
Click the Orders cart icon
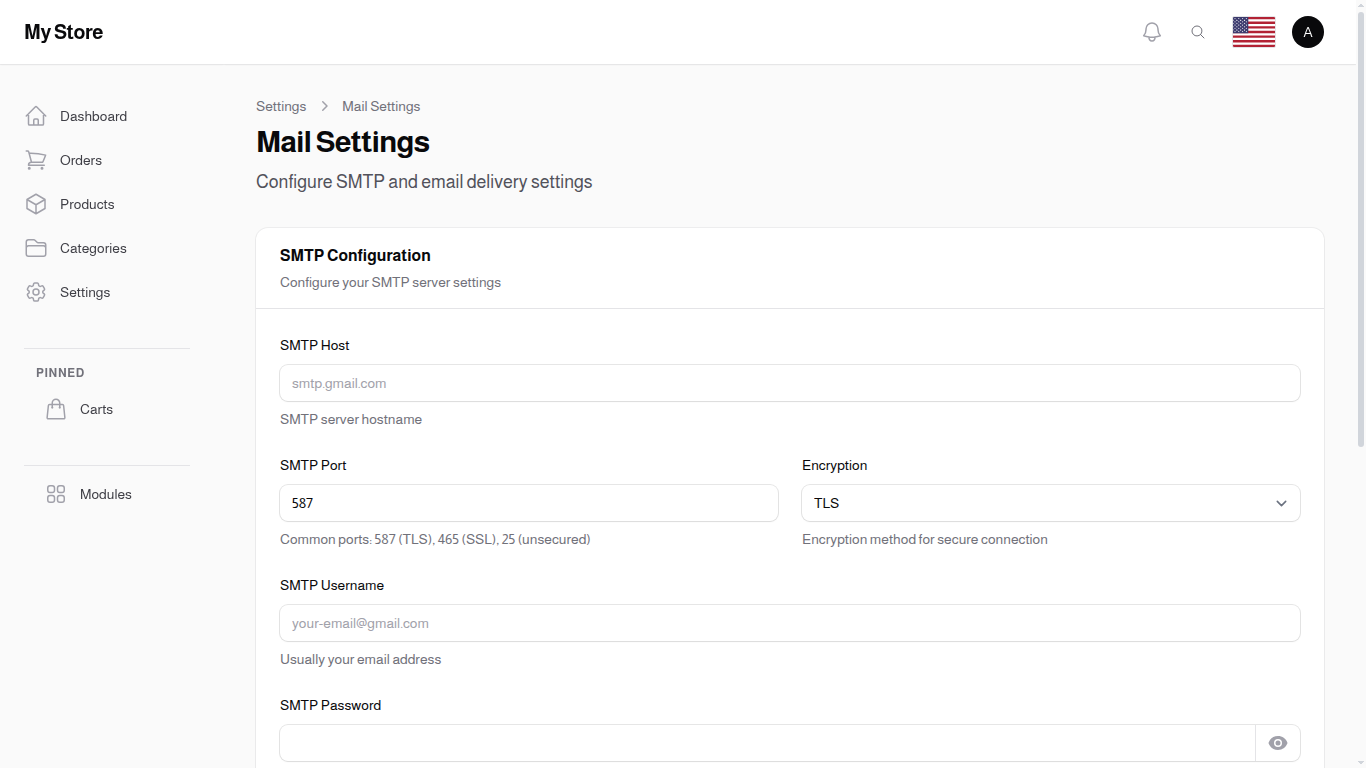coord(36,160)
